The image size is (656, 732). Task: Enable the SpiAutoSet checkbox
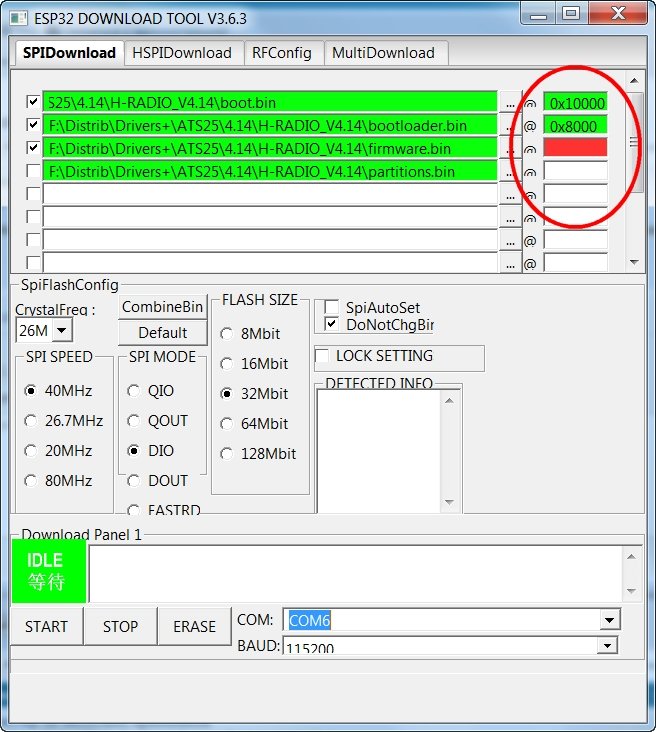[332, 307]
